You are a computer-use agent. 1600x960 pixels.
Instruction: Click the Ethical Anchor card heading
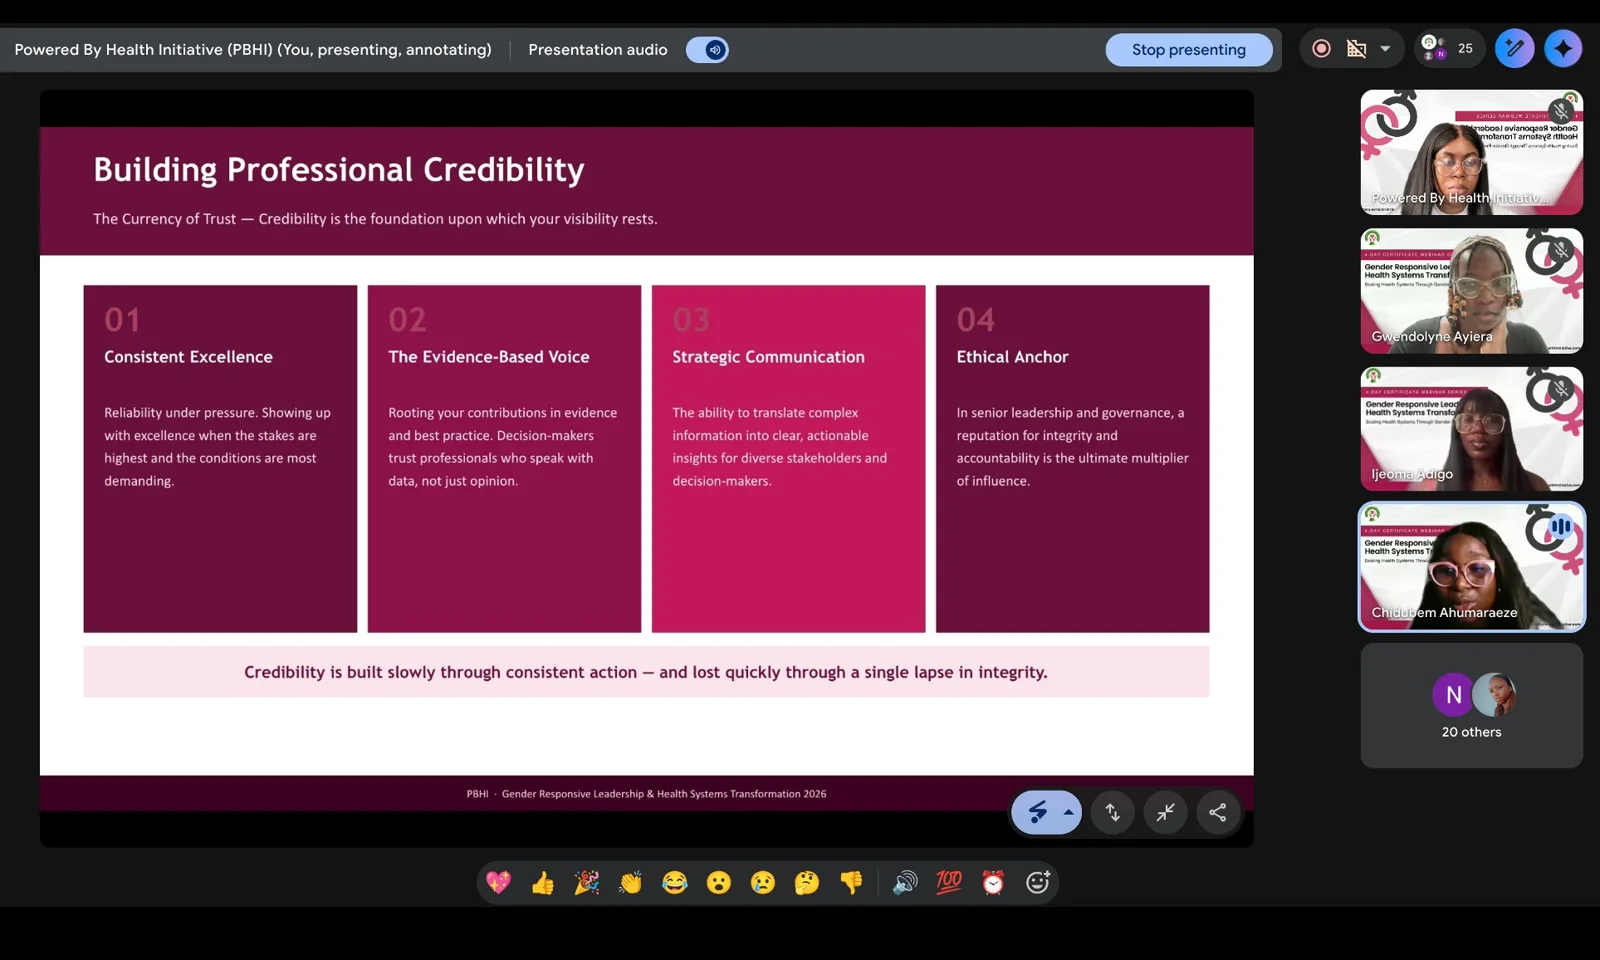click(1012, 357)
